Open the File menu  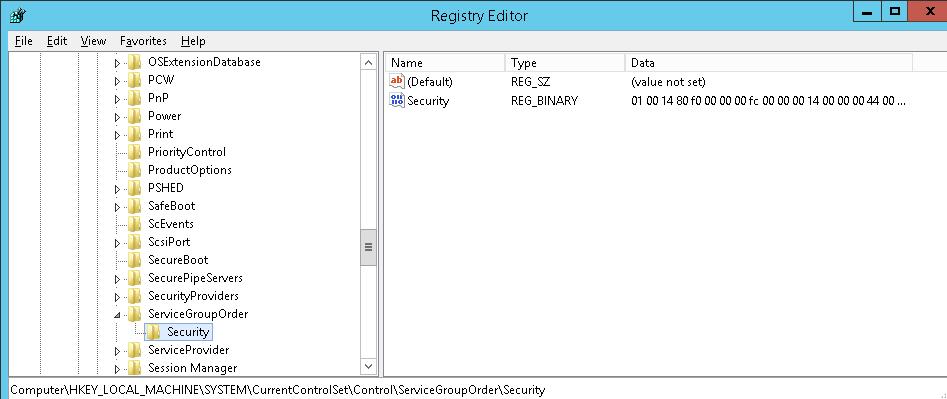tap(24, 41)
